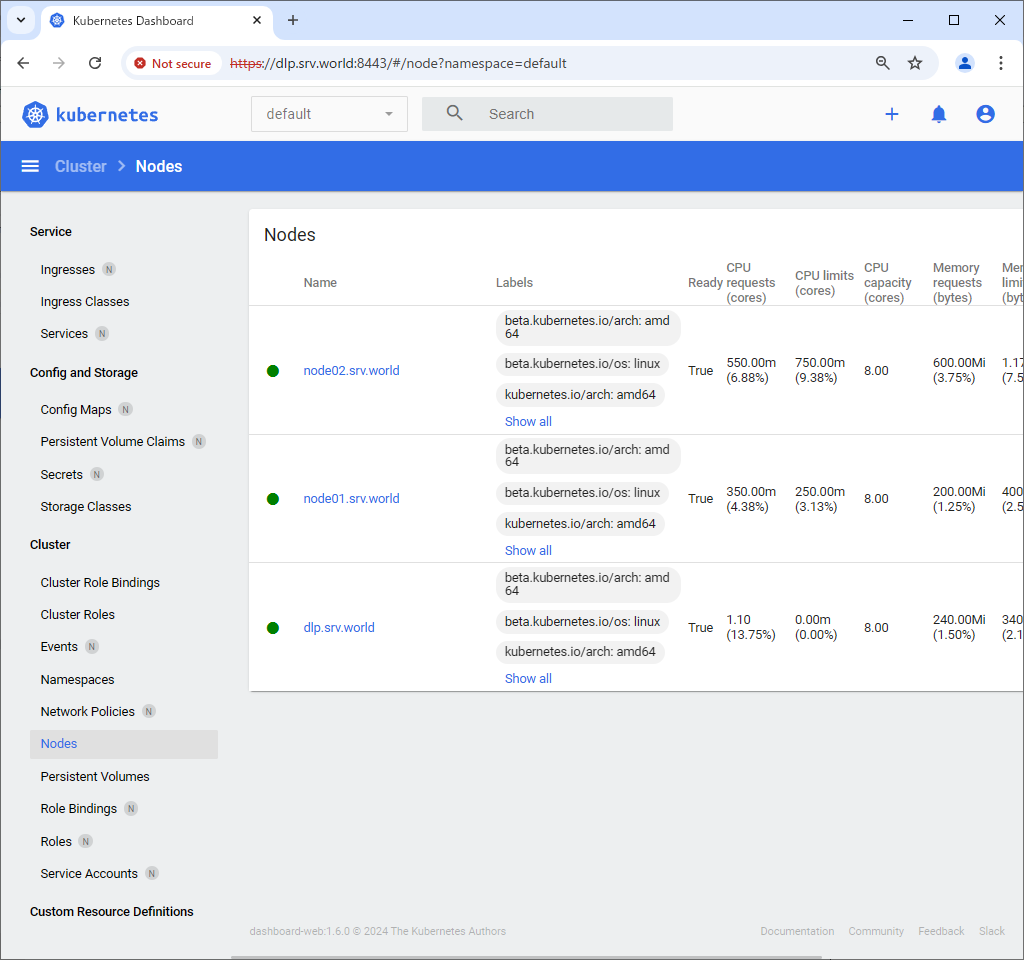This screenshot has width=1024, height=960.
Task: Show all labels for node02.srv.world
Action: click(x=528, y=422)
